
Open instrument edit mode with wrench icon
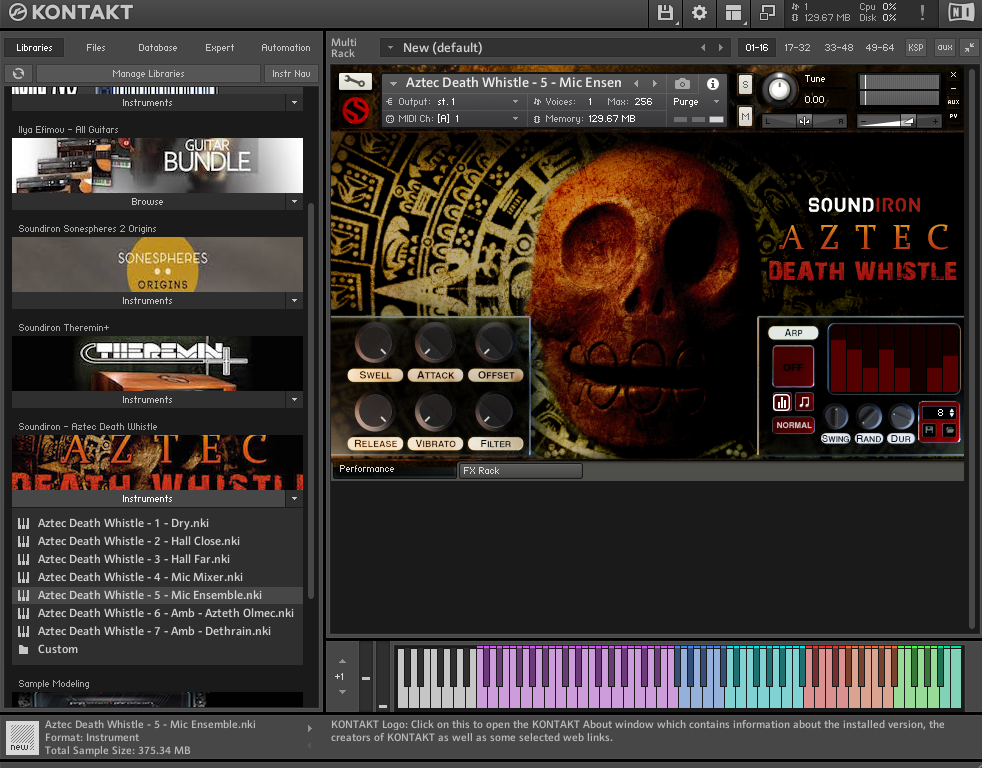[355, 81]
